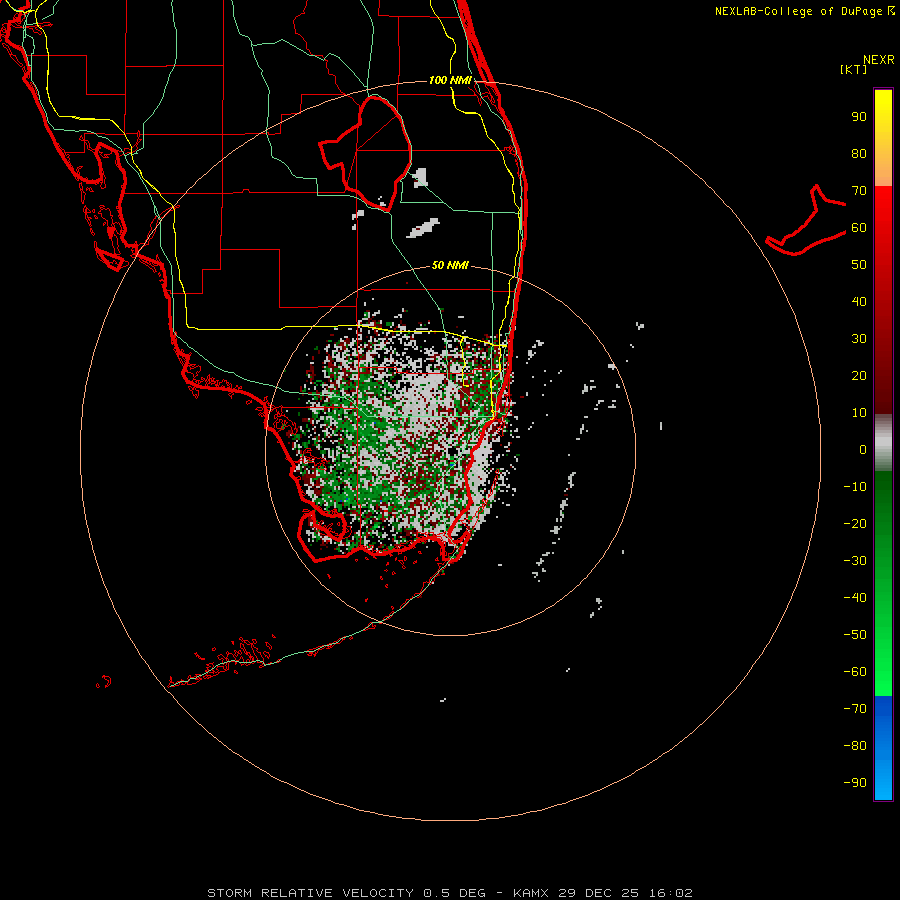Click the -40 value on velocity scale
The width and height of the screenshot is (900, 900).
[855, 598]
